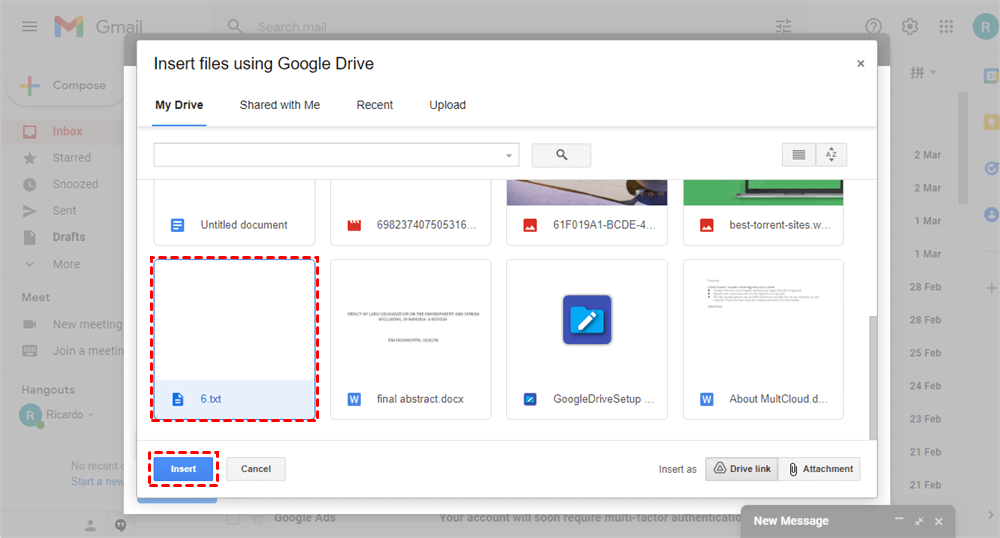Open the main menu hamburger icon
The width and height of the screenshot is (1000, 538).
click(30, 27)
